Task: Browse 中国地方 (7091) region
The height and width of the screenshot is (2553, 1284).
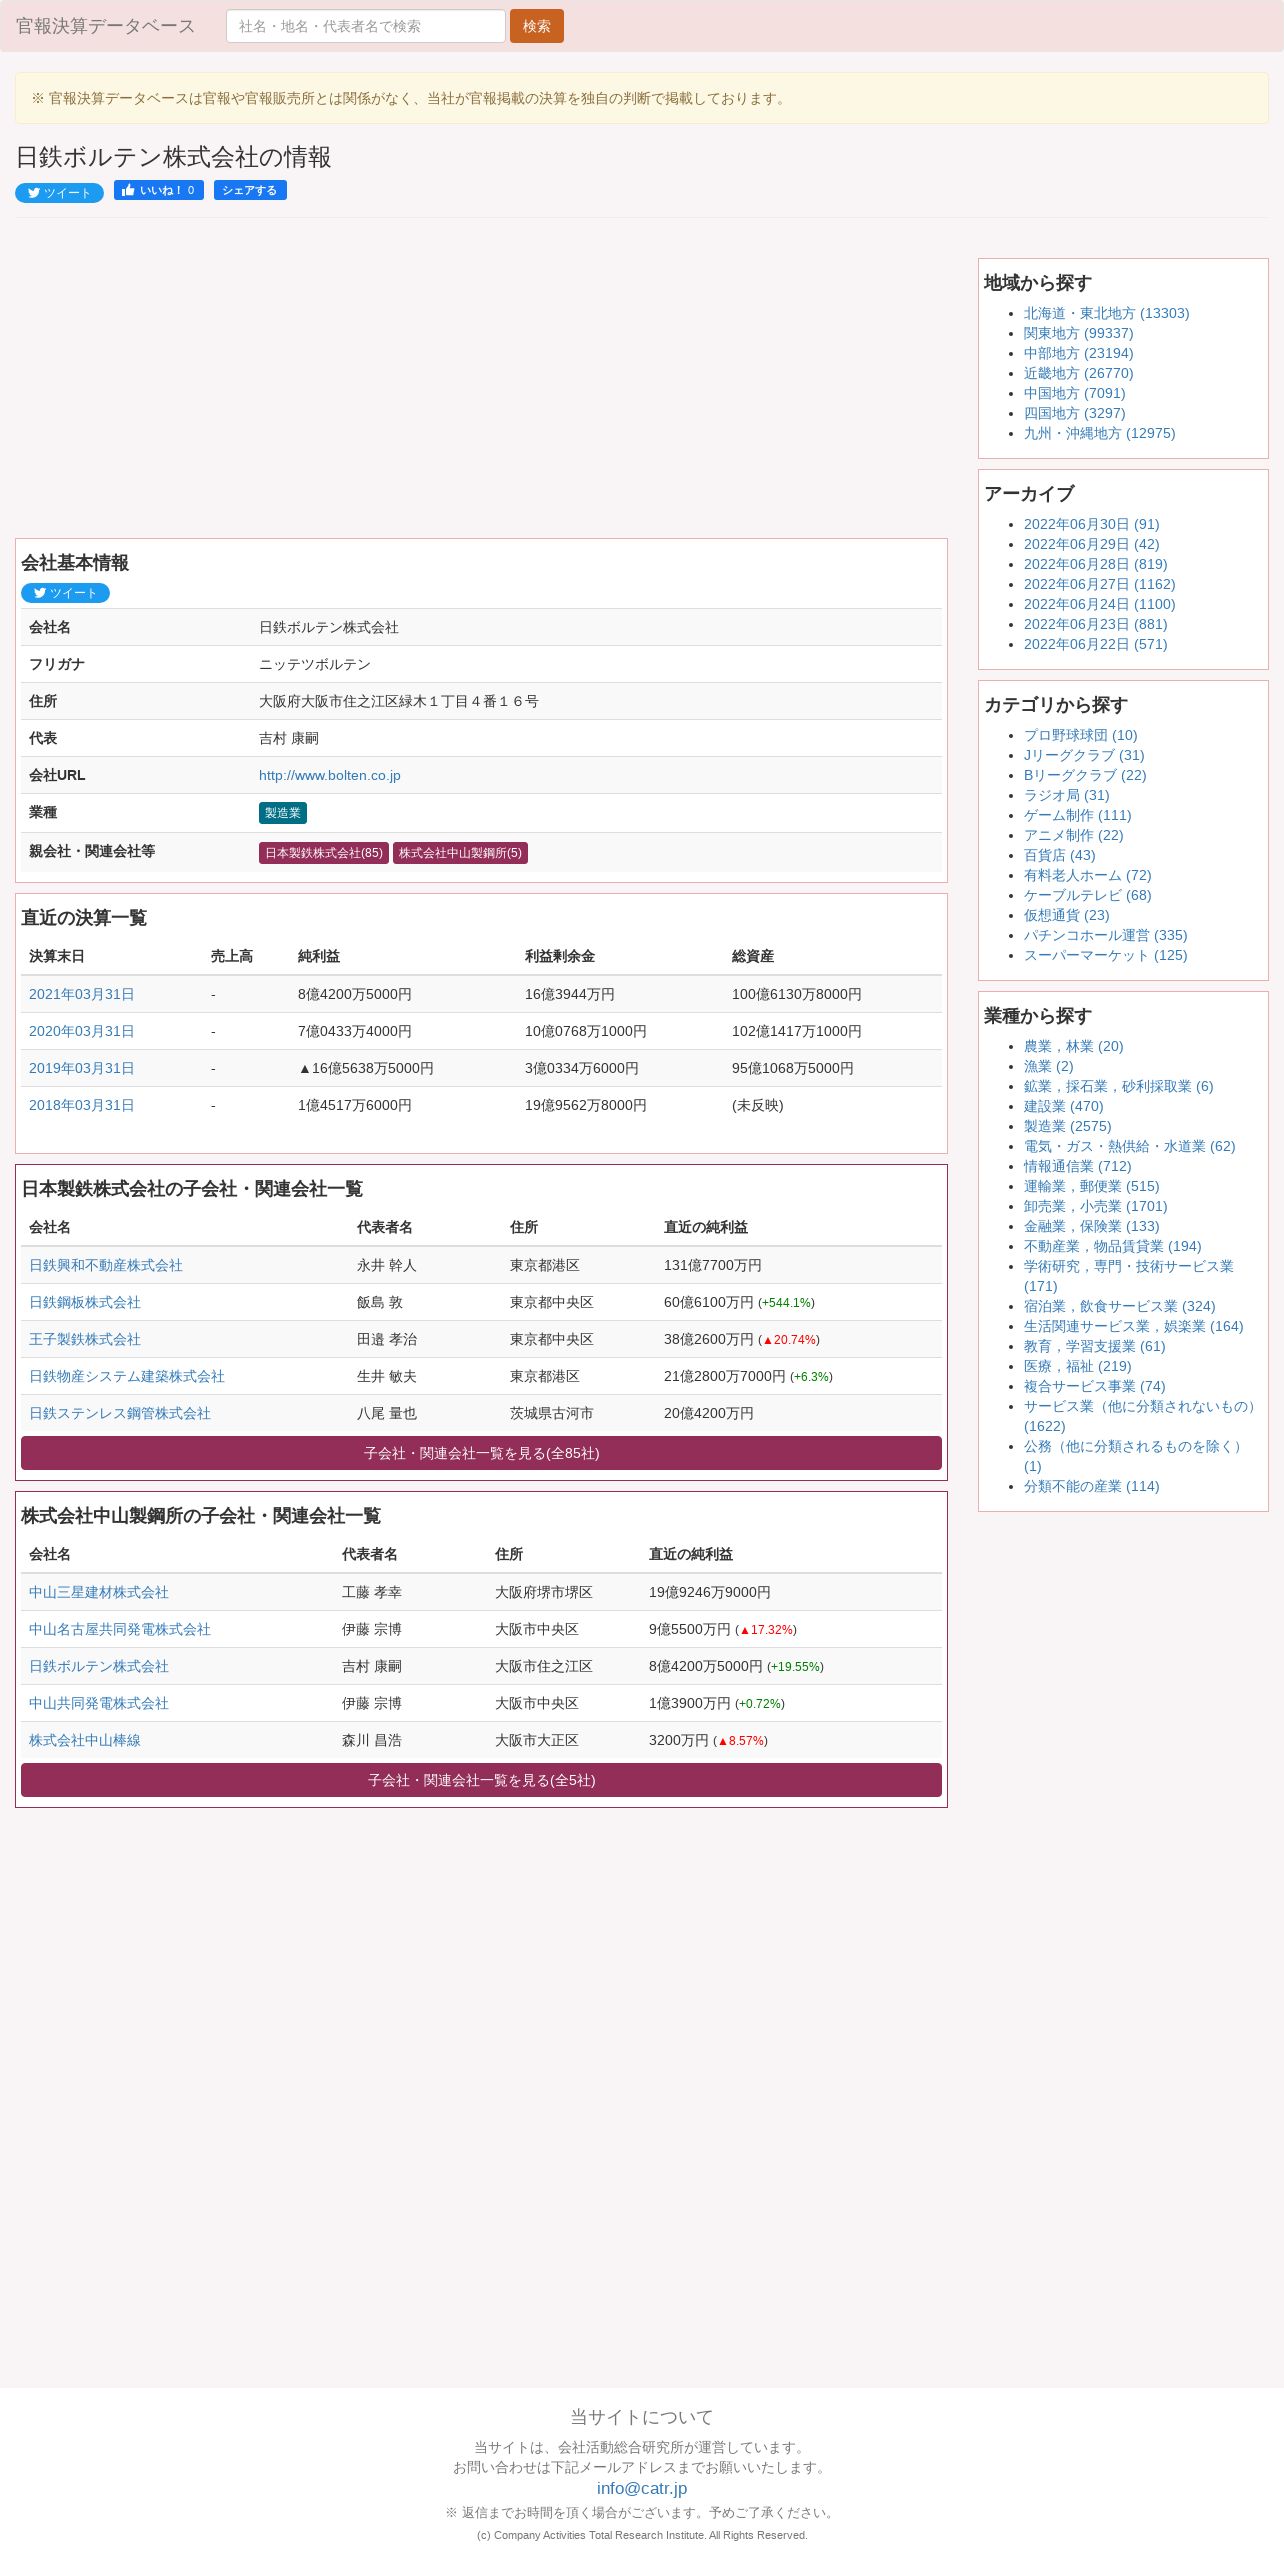Action: coord(1074,393)
